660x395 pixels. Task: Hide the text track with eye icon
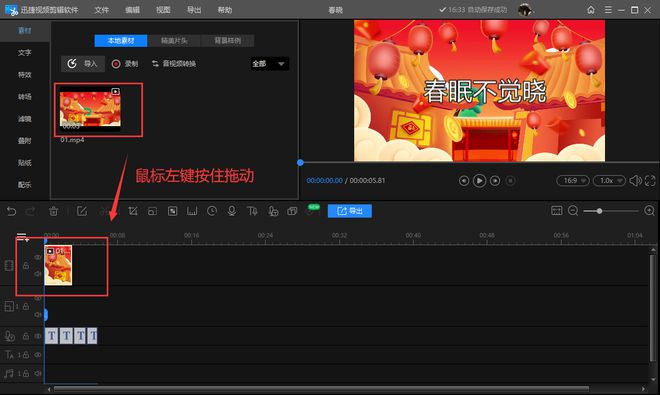coord(38,355)
